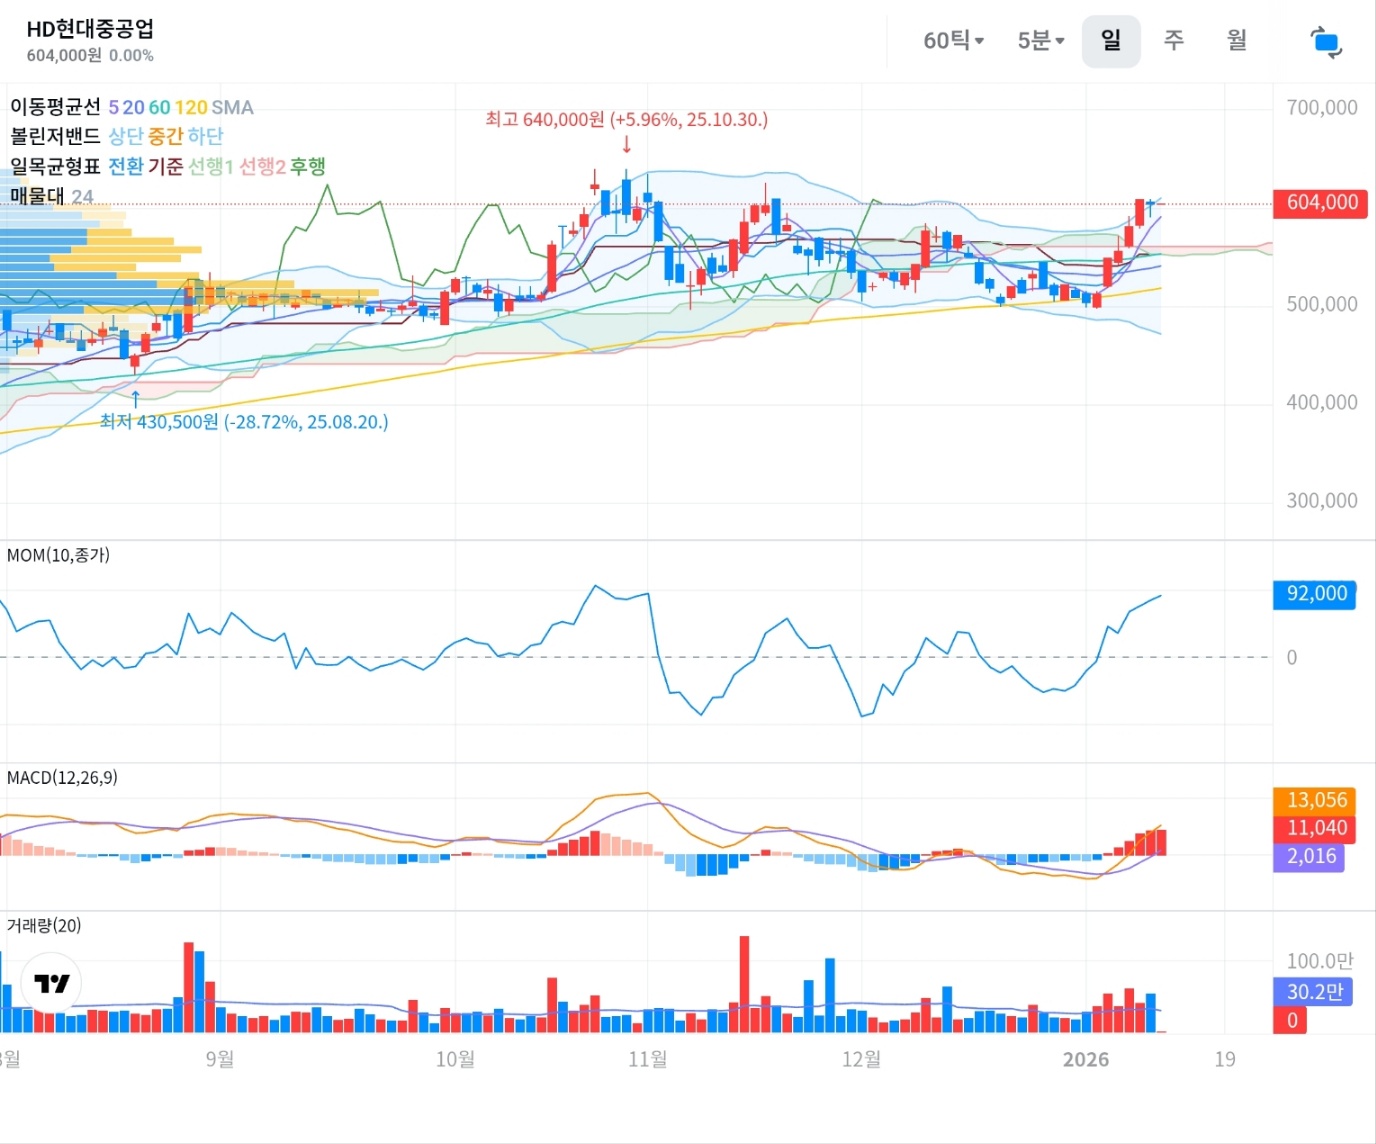Click the 거래량(20) volume indicator title
This screenshot has height=1144, width=1376.
pos(44,925)
